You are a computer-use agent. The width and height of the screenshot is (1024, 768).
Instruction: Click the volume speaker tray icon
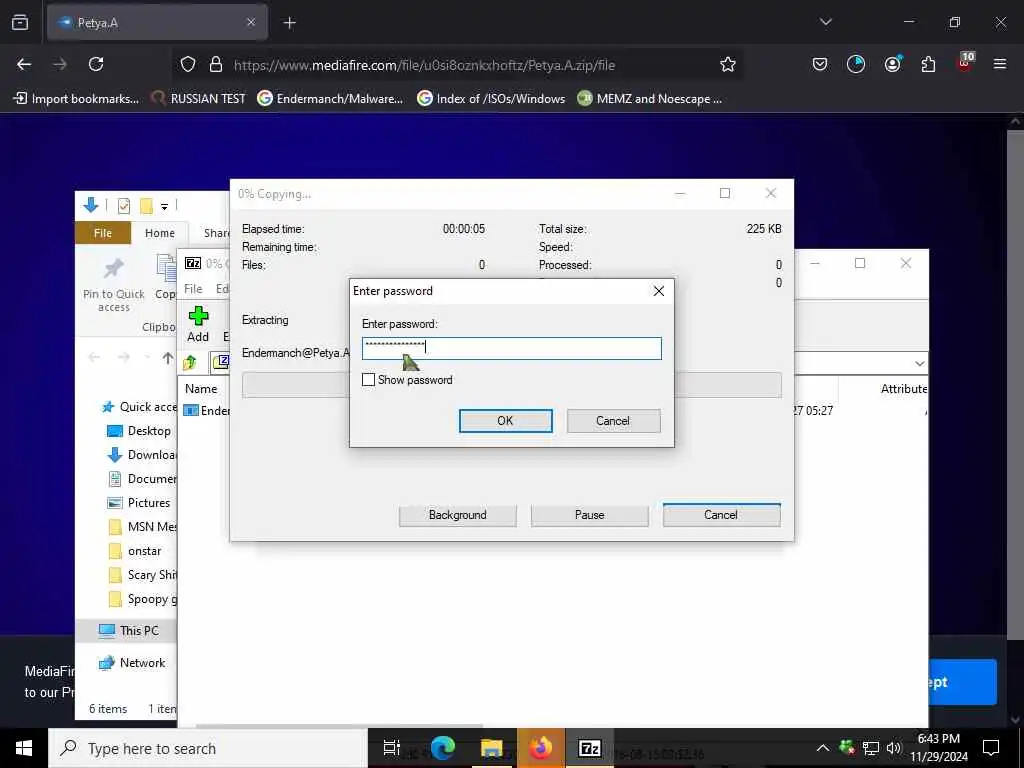click(x=894, y=748)
